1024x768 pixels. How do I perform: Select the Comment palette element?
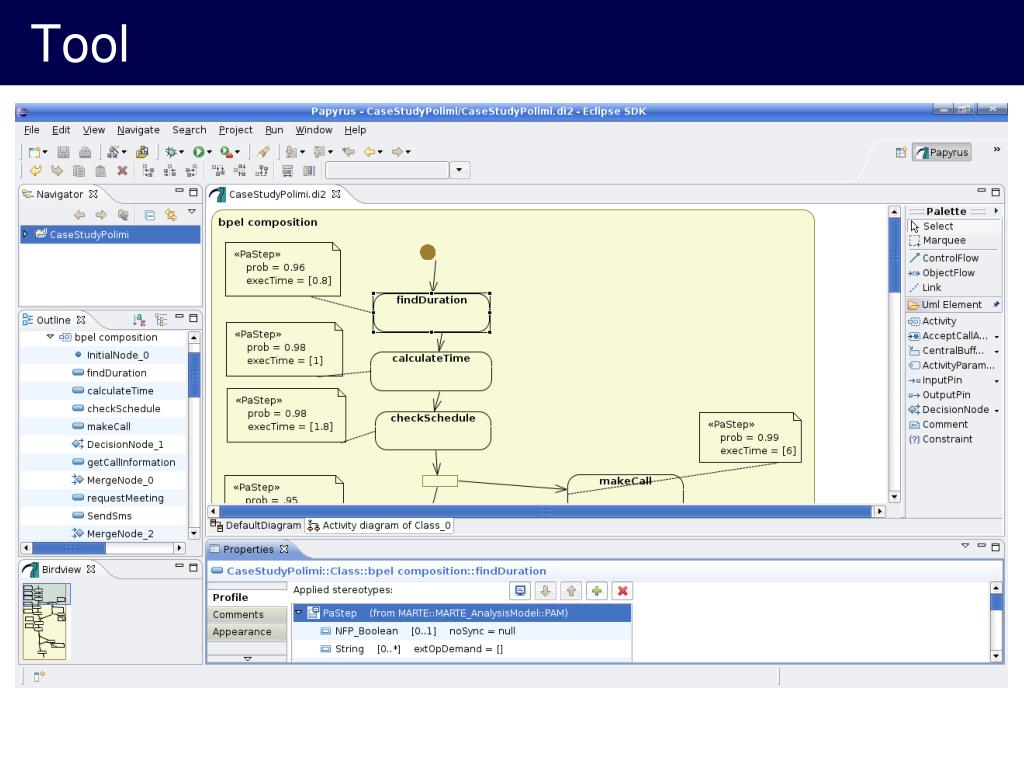click(x=938, y=424)
